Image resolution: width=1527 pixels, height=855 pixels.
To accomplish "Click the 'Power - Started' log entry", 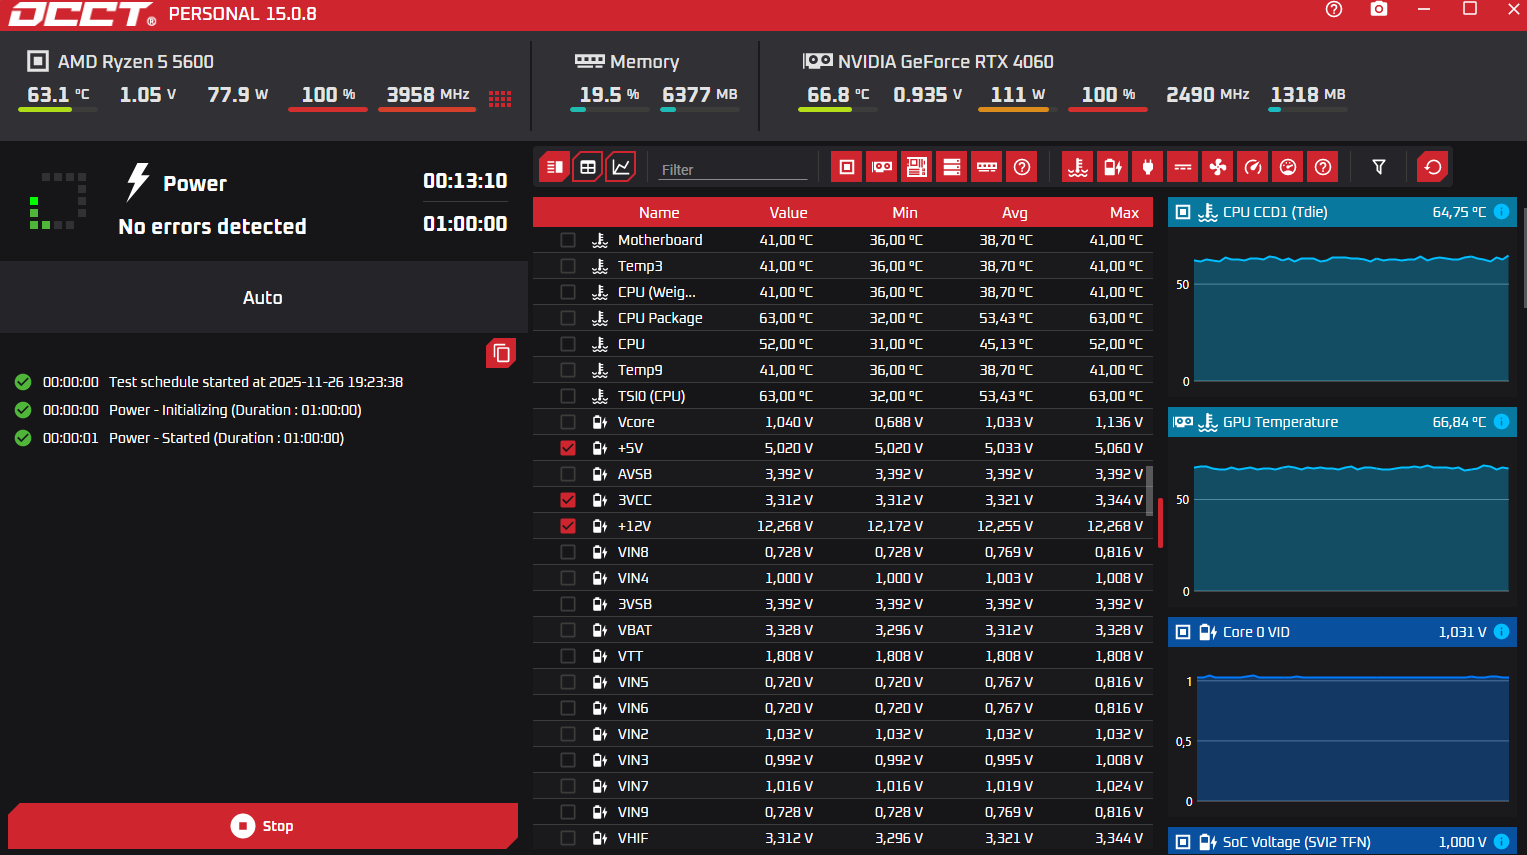I will tap(226, 438).
